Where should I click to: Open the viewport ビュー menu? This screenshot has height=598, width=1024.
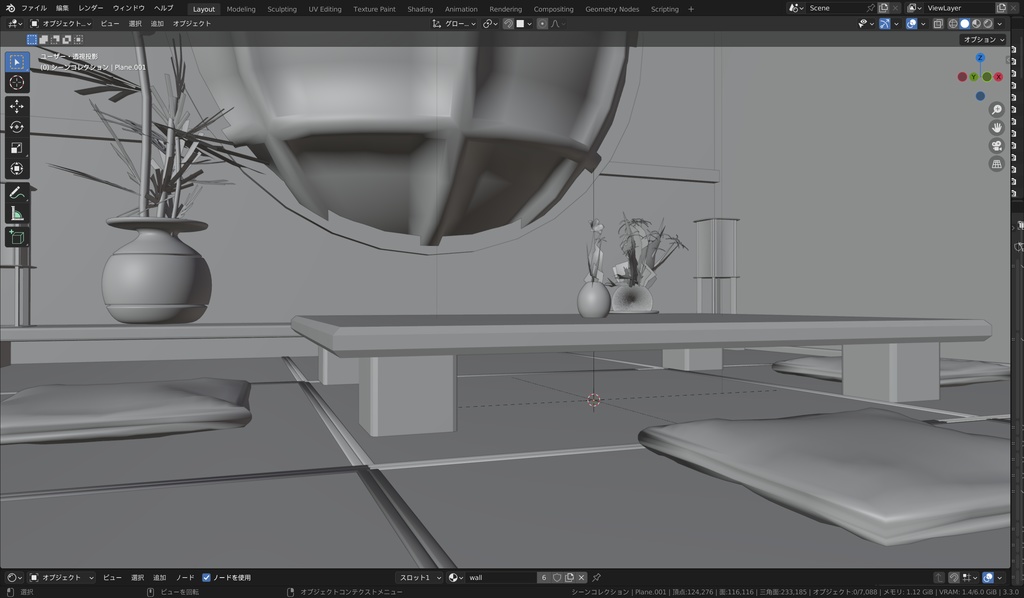[x=110, y=24]
